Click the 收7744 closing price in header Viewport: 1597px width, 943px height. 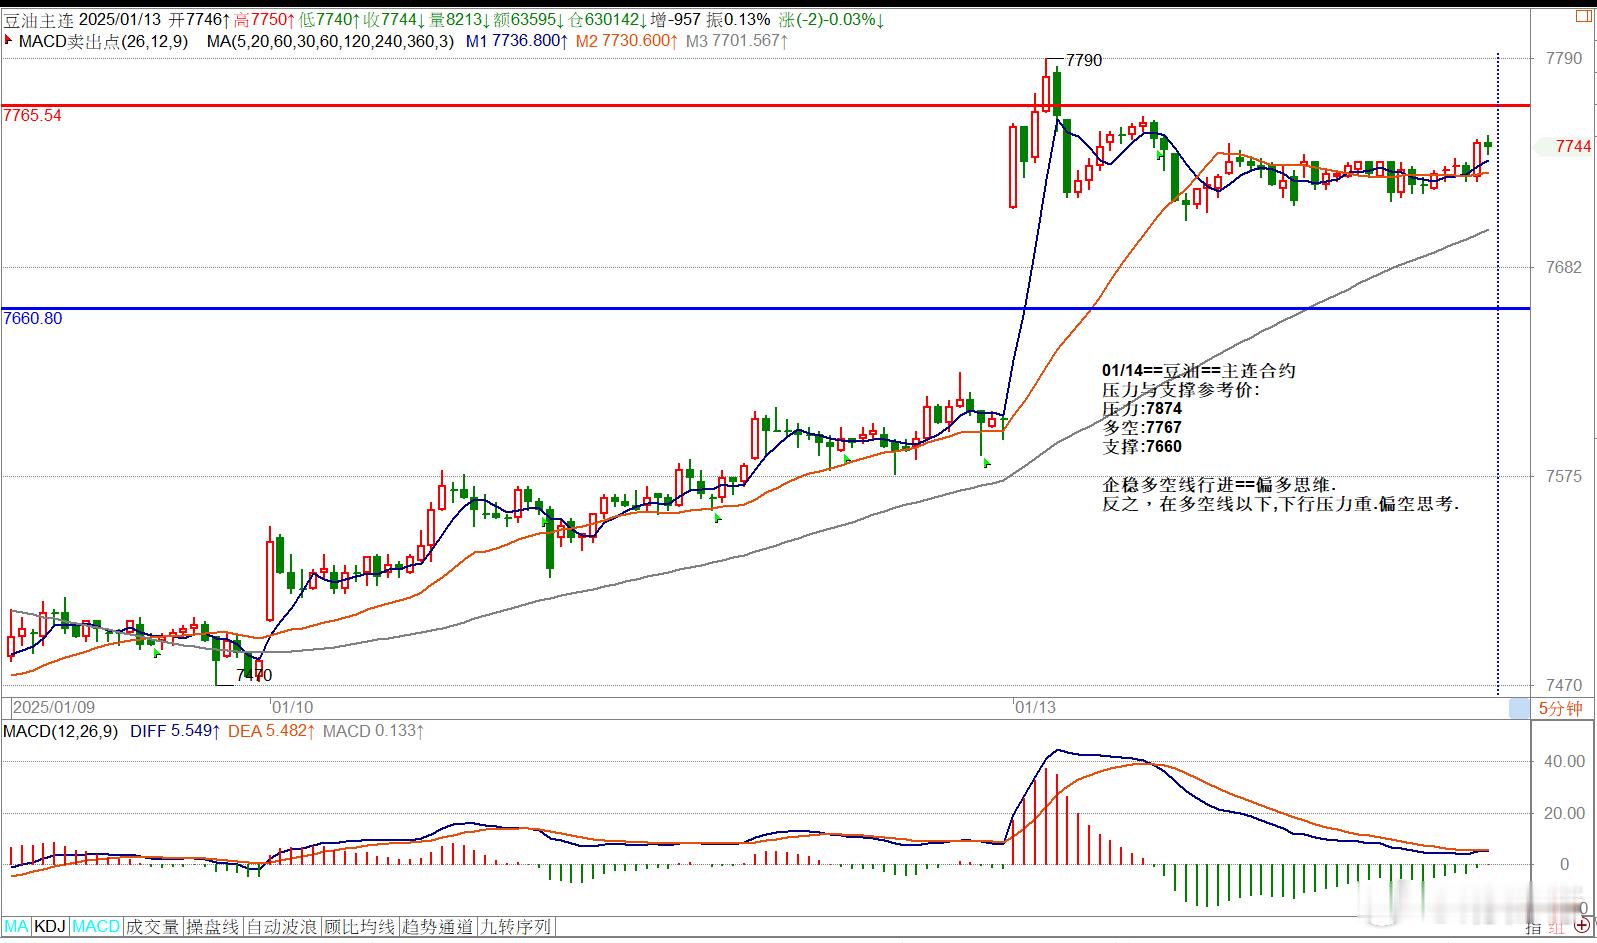[393, 19]
